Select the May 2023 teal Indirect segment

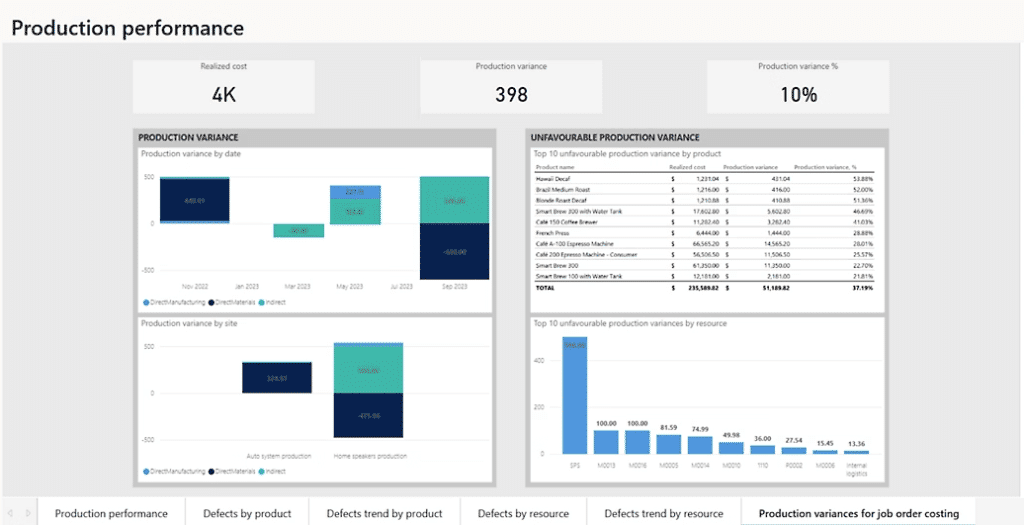pos(355,212)
